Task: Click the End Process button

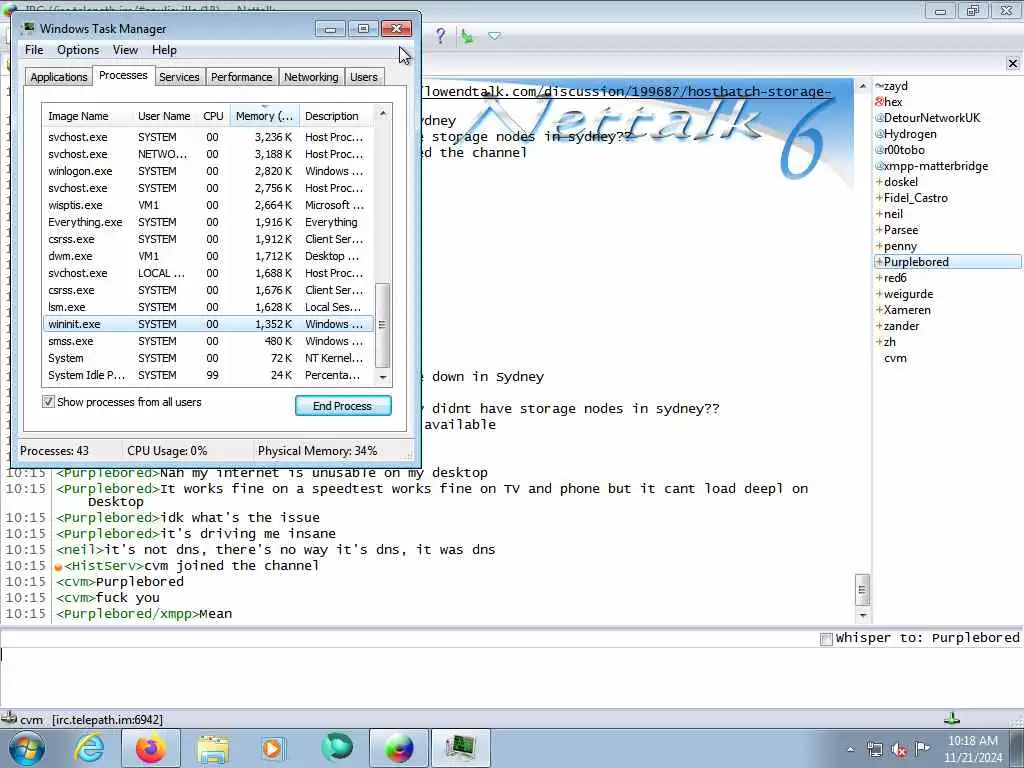Action: [343, 406]
